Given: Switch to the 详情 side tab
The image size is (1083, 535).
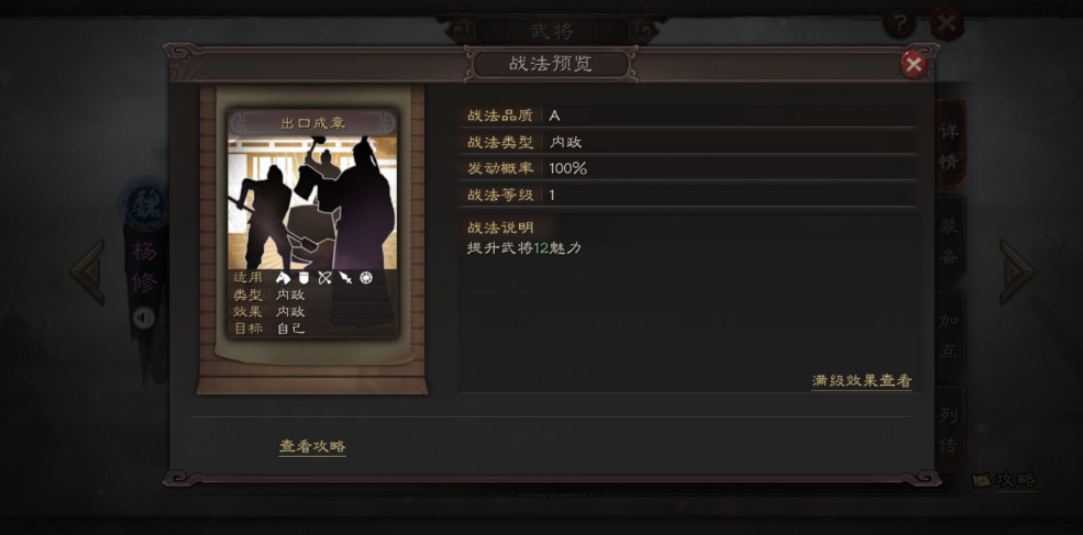Looking at the screenshot, I should (950, 146).
